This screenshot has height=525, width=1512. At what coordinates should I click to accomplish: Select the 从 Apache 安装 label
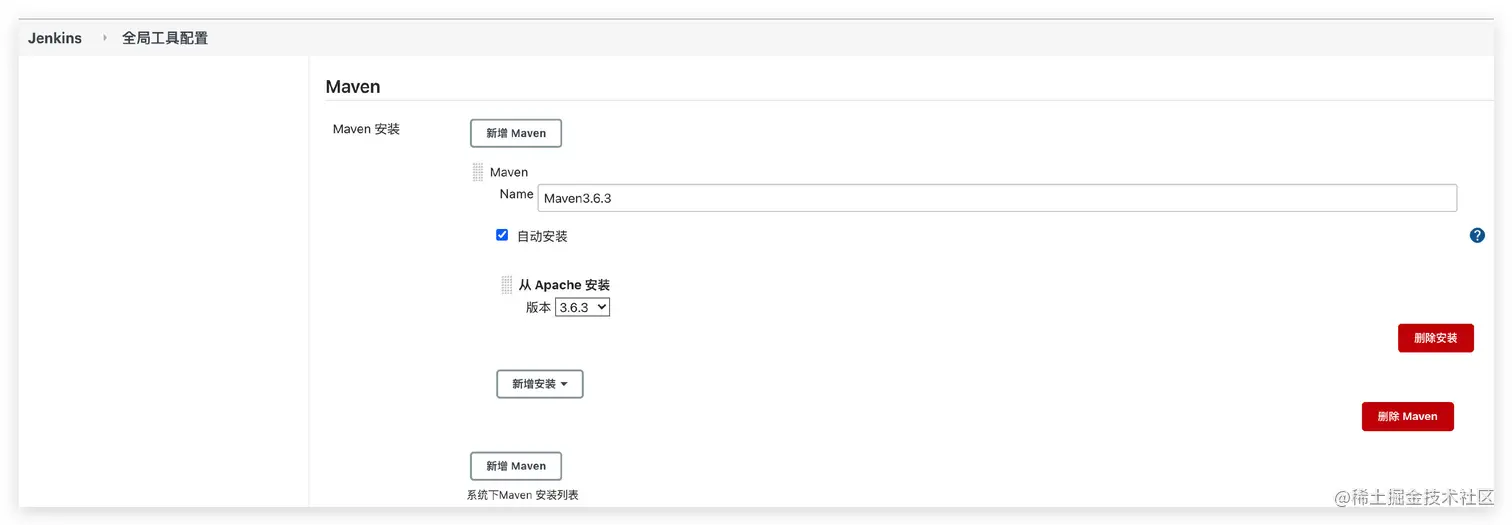(x=564, y=285)
